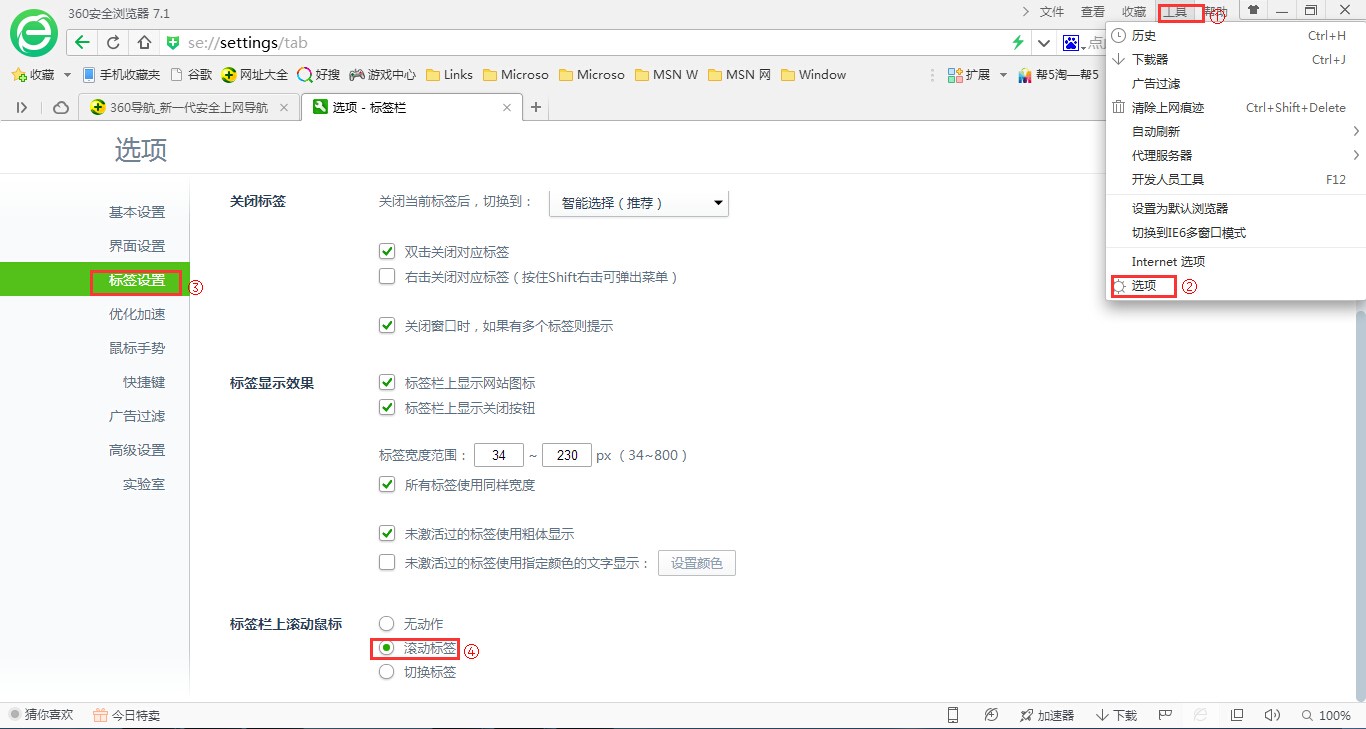Open the home page icon
Screen dimensions: 1366x729
point(144,43)
